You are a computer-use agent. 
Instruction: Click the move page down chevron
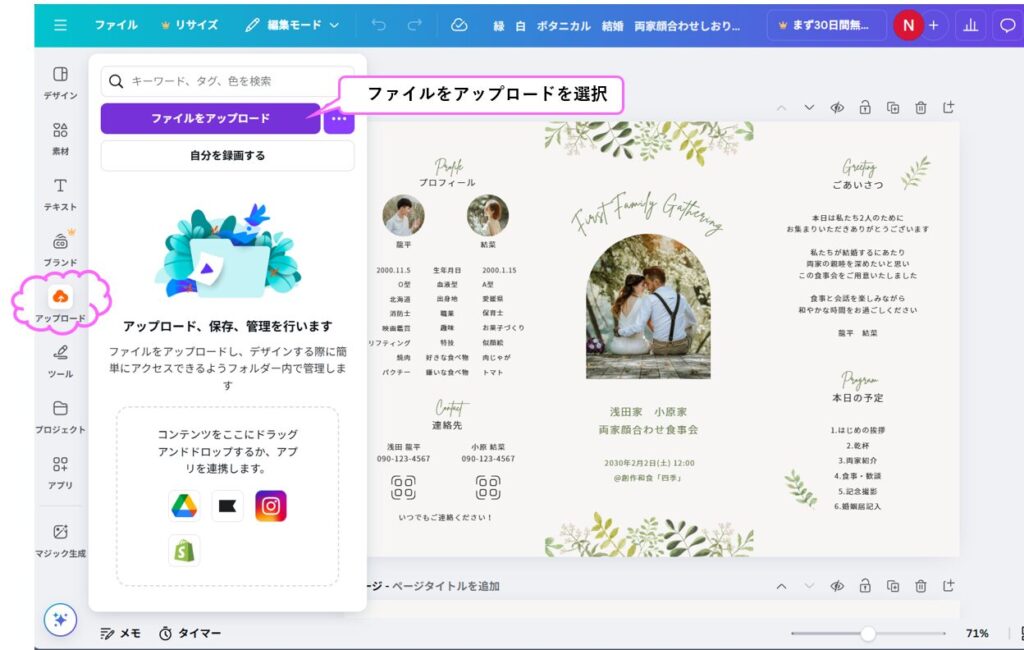tap(809, 108)
